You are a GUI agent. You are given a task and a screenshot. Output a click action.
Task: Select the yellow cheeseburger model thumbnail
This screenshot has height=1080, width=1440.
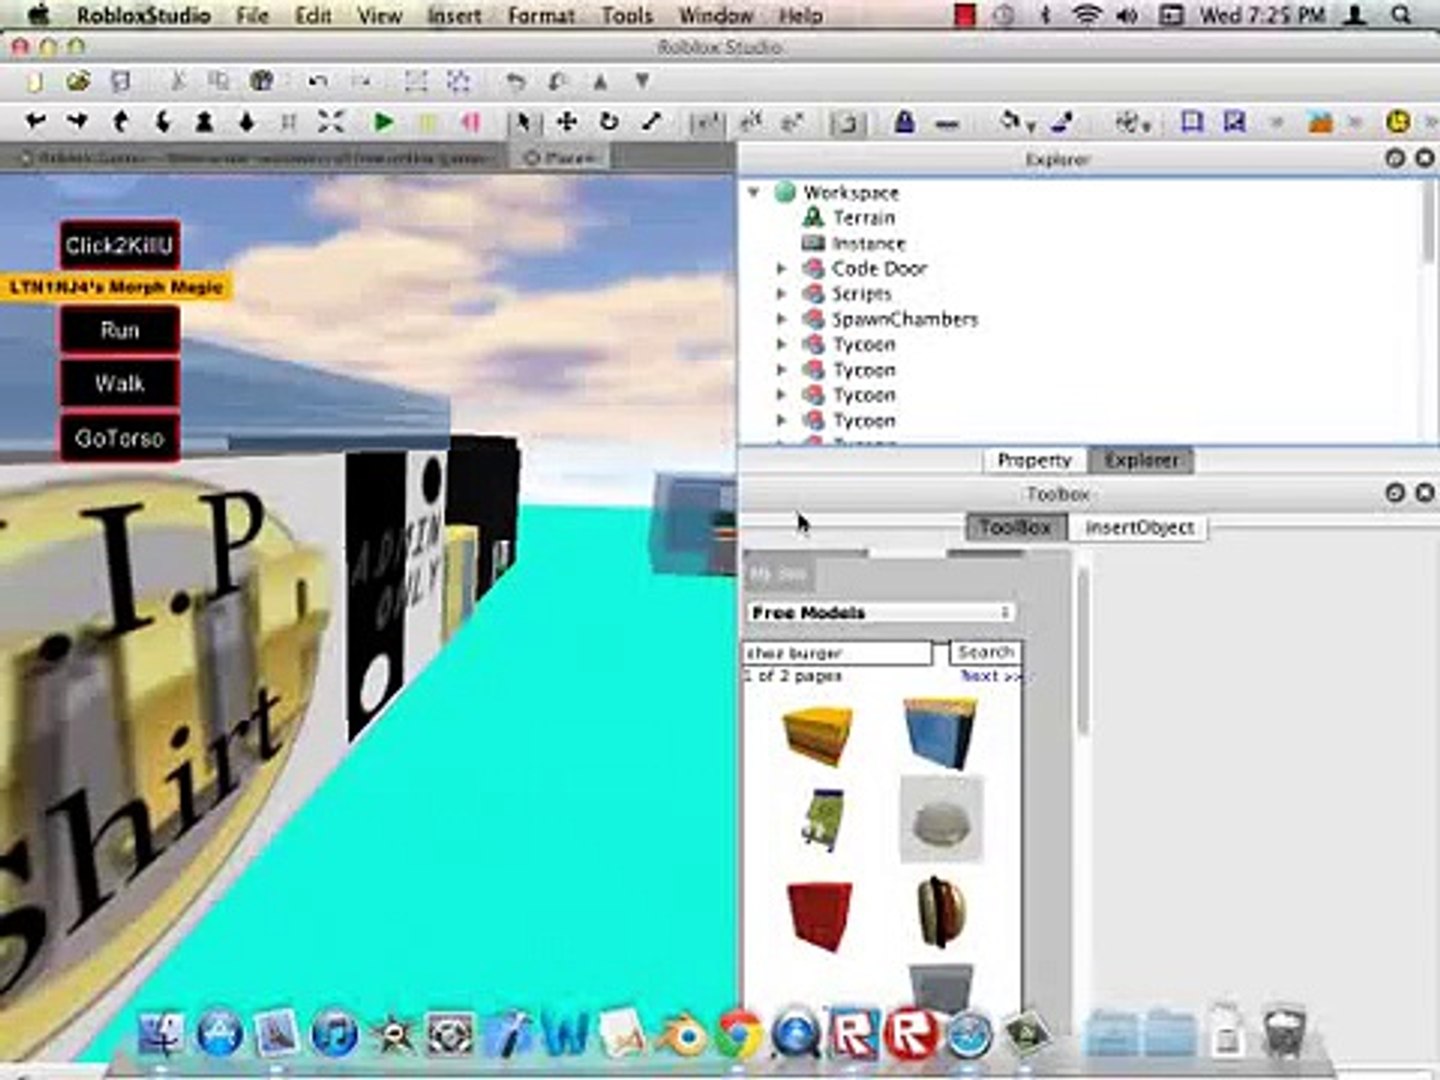(x=818, y=734)
